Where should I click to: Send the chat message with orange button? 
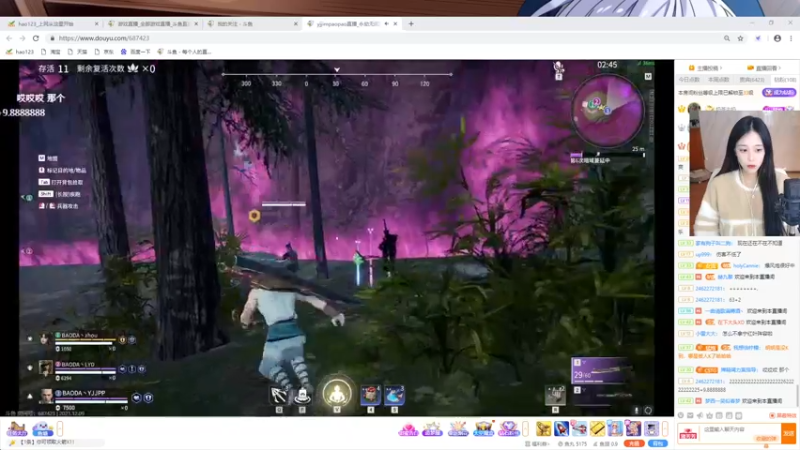788,433
